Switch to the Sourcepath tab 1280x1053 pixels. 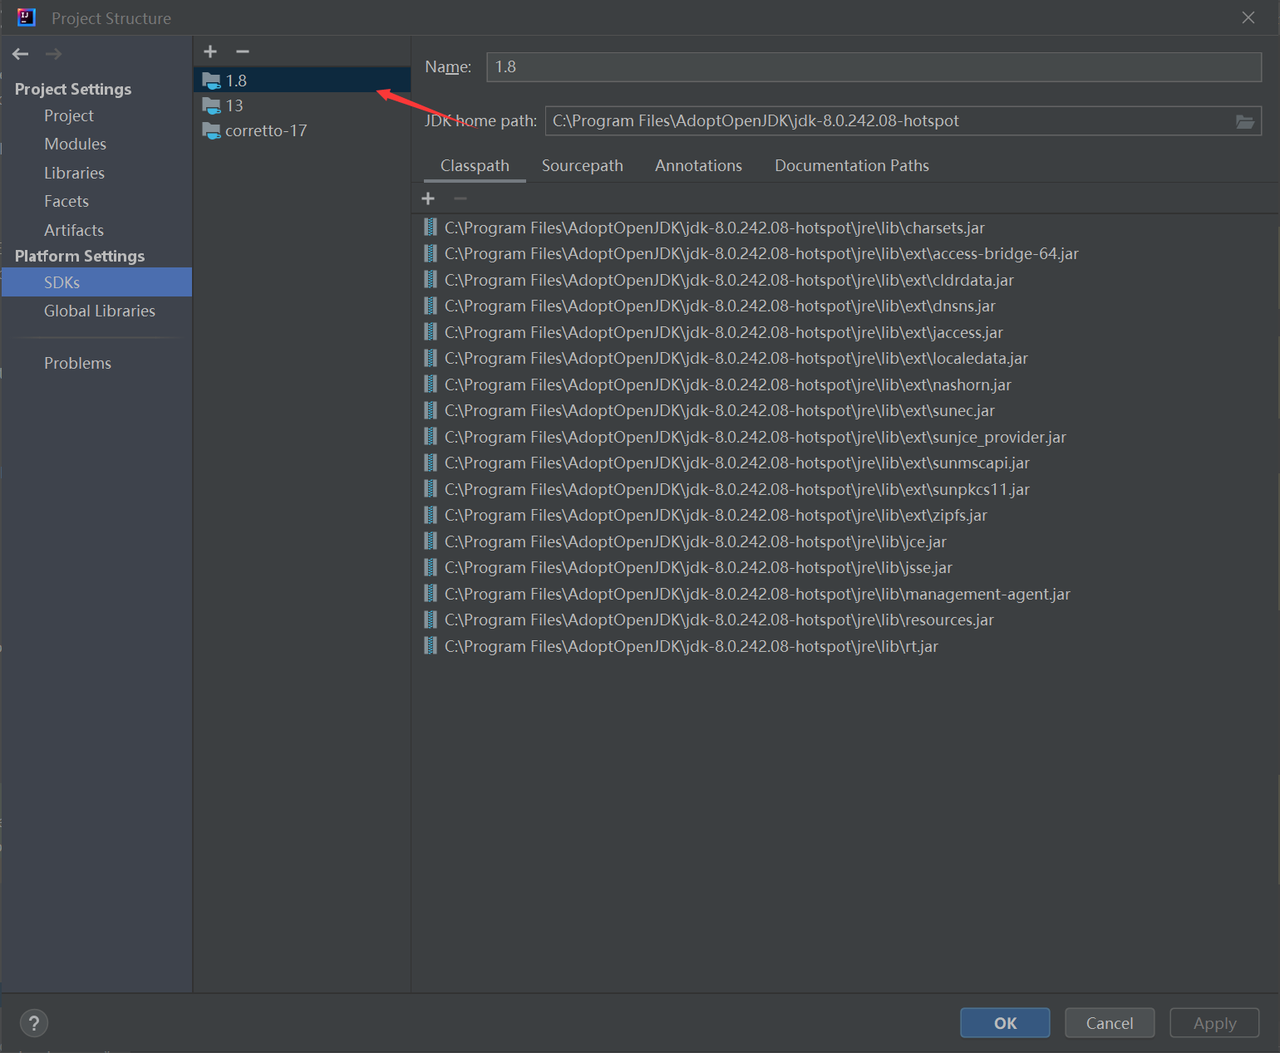pos(582,165)
